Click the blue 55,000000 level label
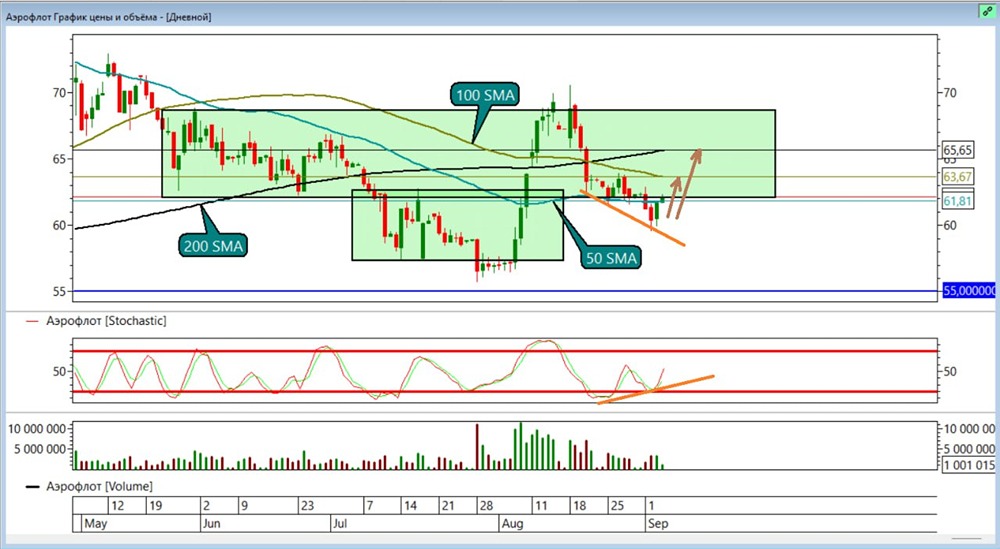 [968, 291]
